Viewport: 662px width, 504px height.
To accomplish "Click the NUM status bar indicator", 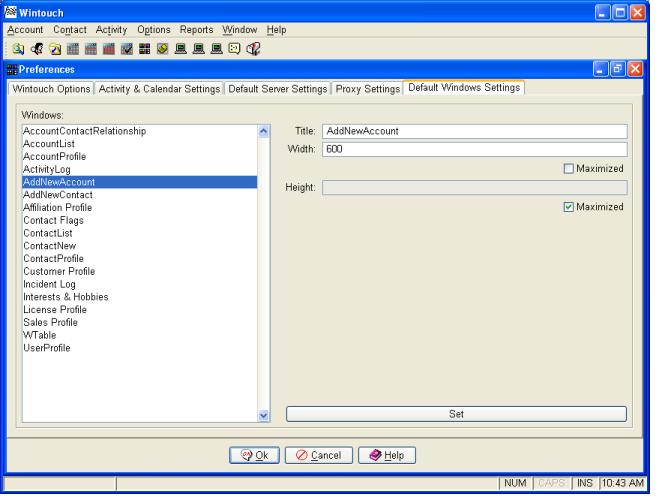I will (515, 483).
